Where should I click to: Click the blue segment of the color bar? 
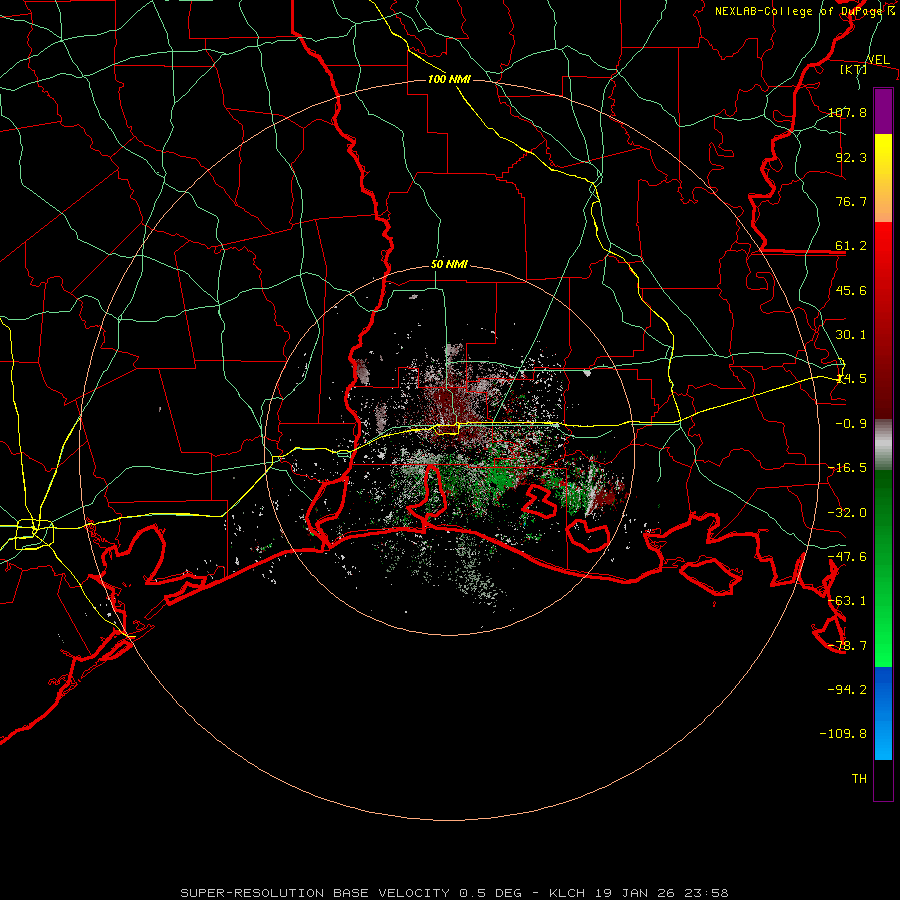pyautogui.click(x=883, y=713)
